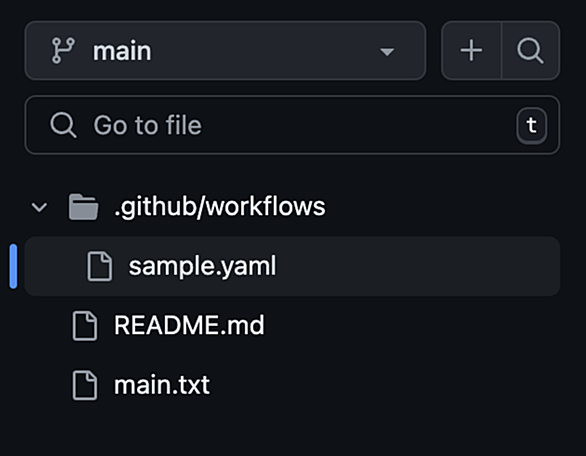Click the README.md file icon
Image resolution: width=586 pixels, height=456 pixels.
(x=85, y=326)
